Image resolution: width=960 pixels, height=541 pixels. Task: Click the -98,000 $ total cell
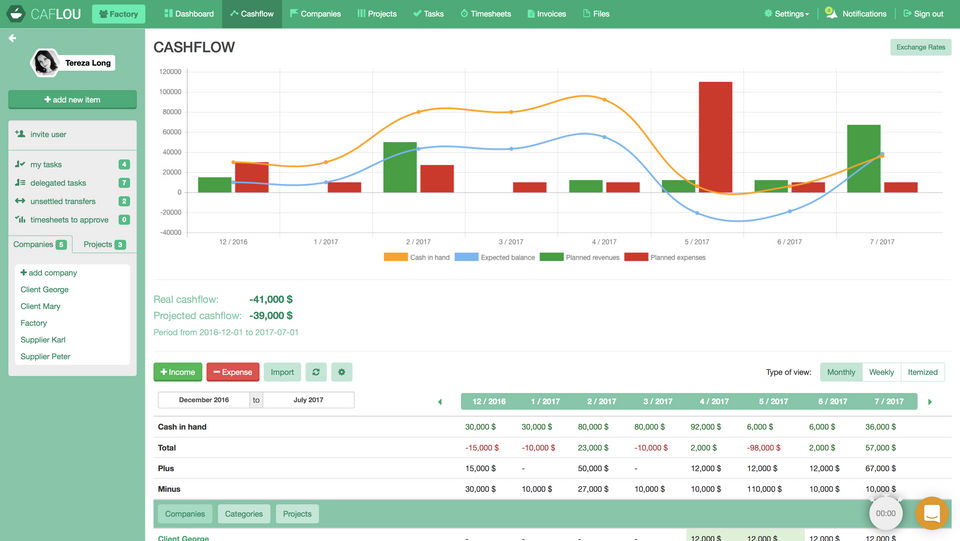(x=763, y=447)
